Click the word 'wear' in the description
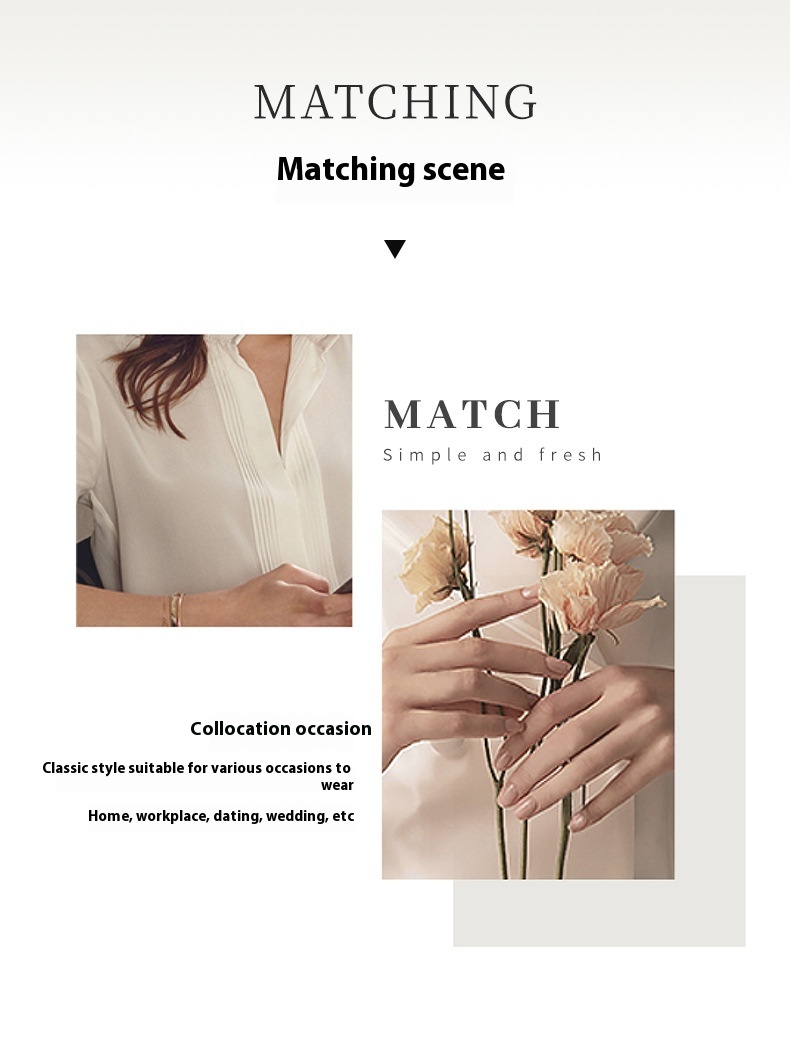This screenshot has height=1043, width=790. 337,785
